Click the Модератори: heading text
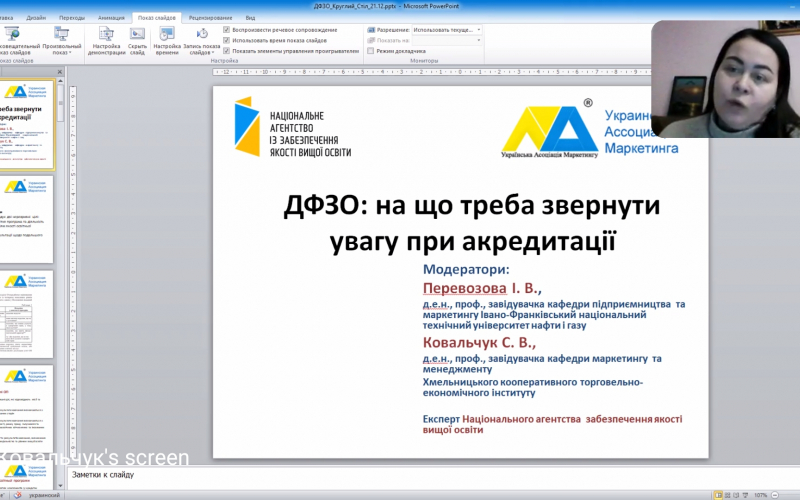 pyautogui.click(x=466, y=269)
